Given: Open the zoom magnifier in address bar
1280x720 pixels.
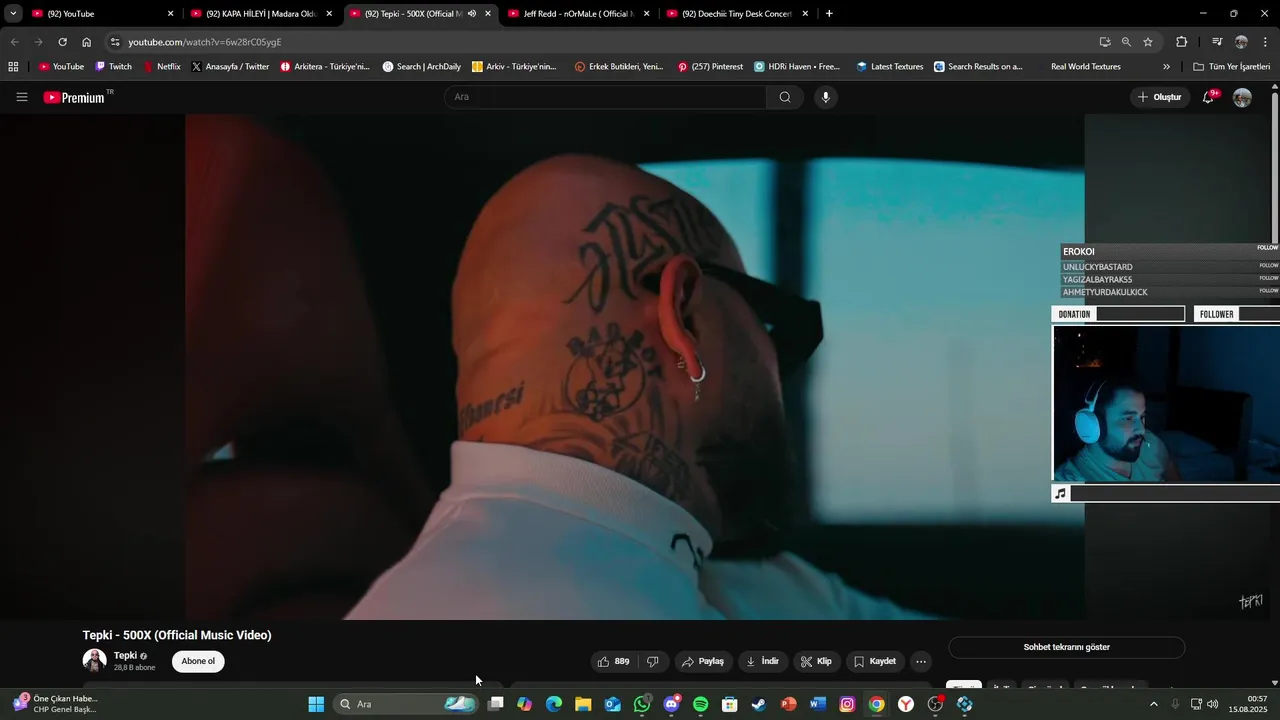Looking at the screenshot, I should coord(1126,42).
